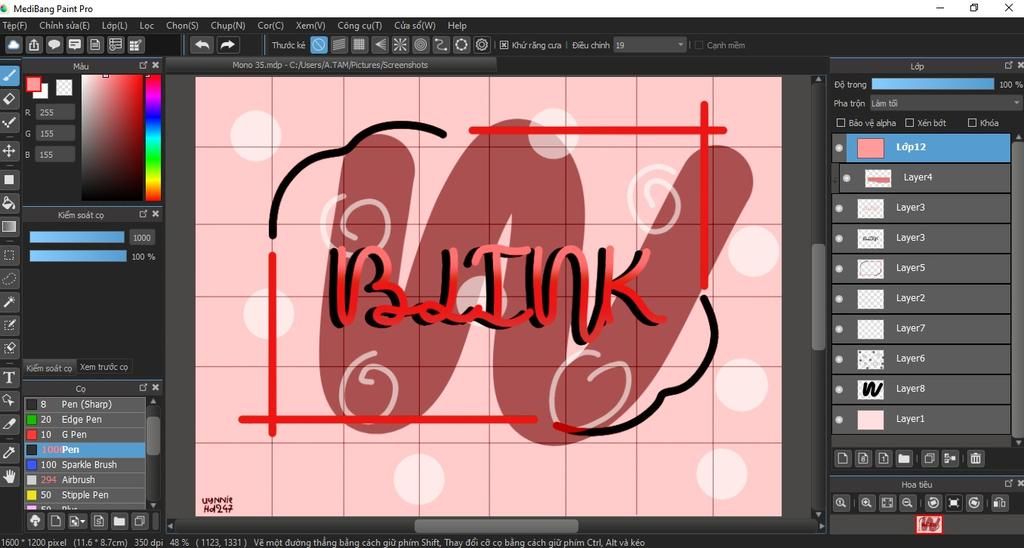Enable the curve ruler

click(441, 44)
